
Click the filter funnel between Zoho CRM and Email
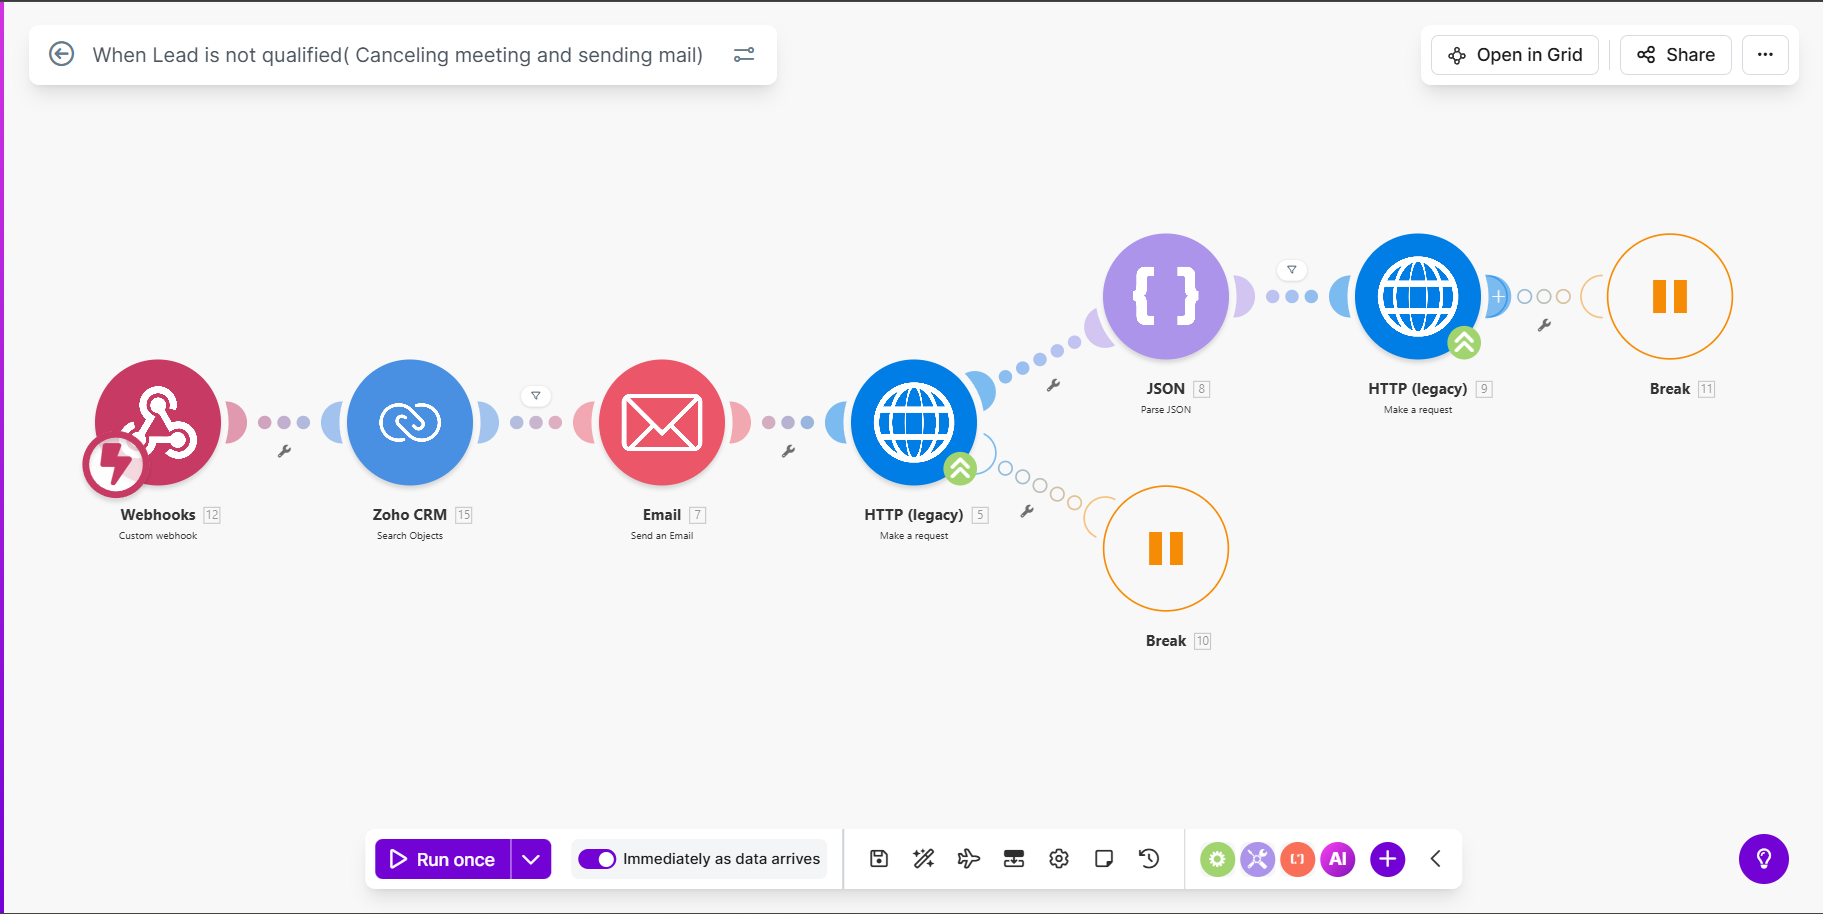[x=536, y=396]
